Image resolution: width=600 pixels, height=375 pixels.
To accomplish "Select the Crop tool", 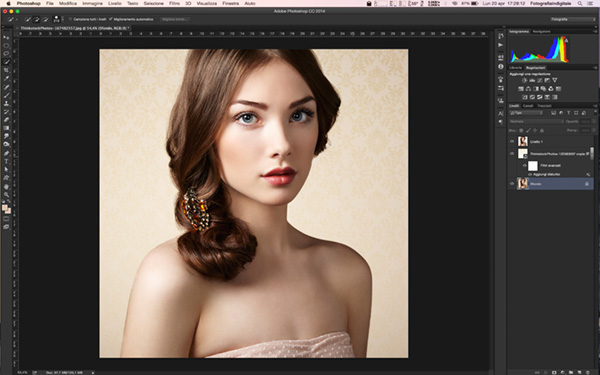I will tap(7, 70).
